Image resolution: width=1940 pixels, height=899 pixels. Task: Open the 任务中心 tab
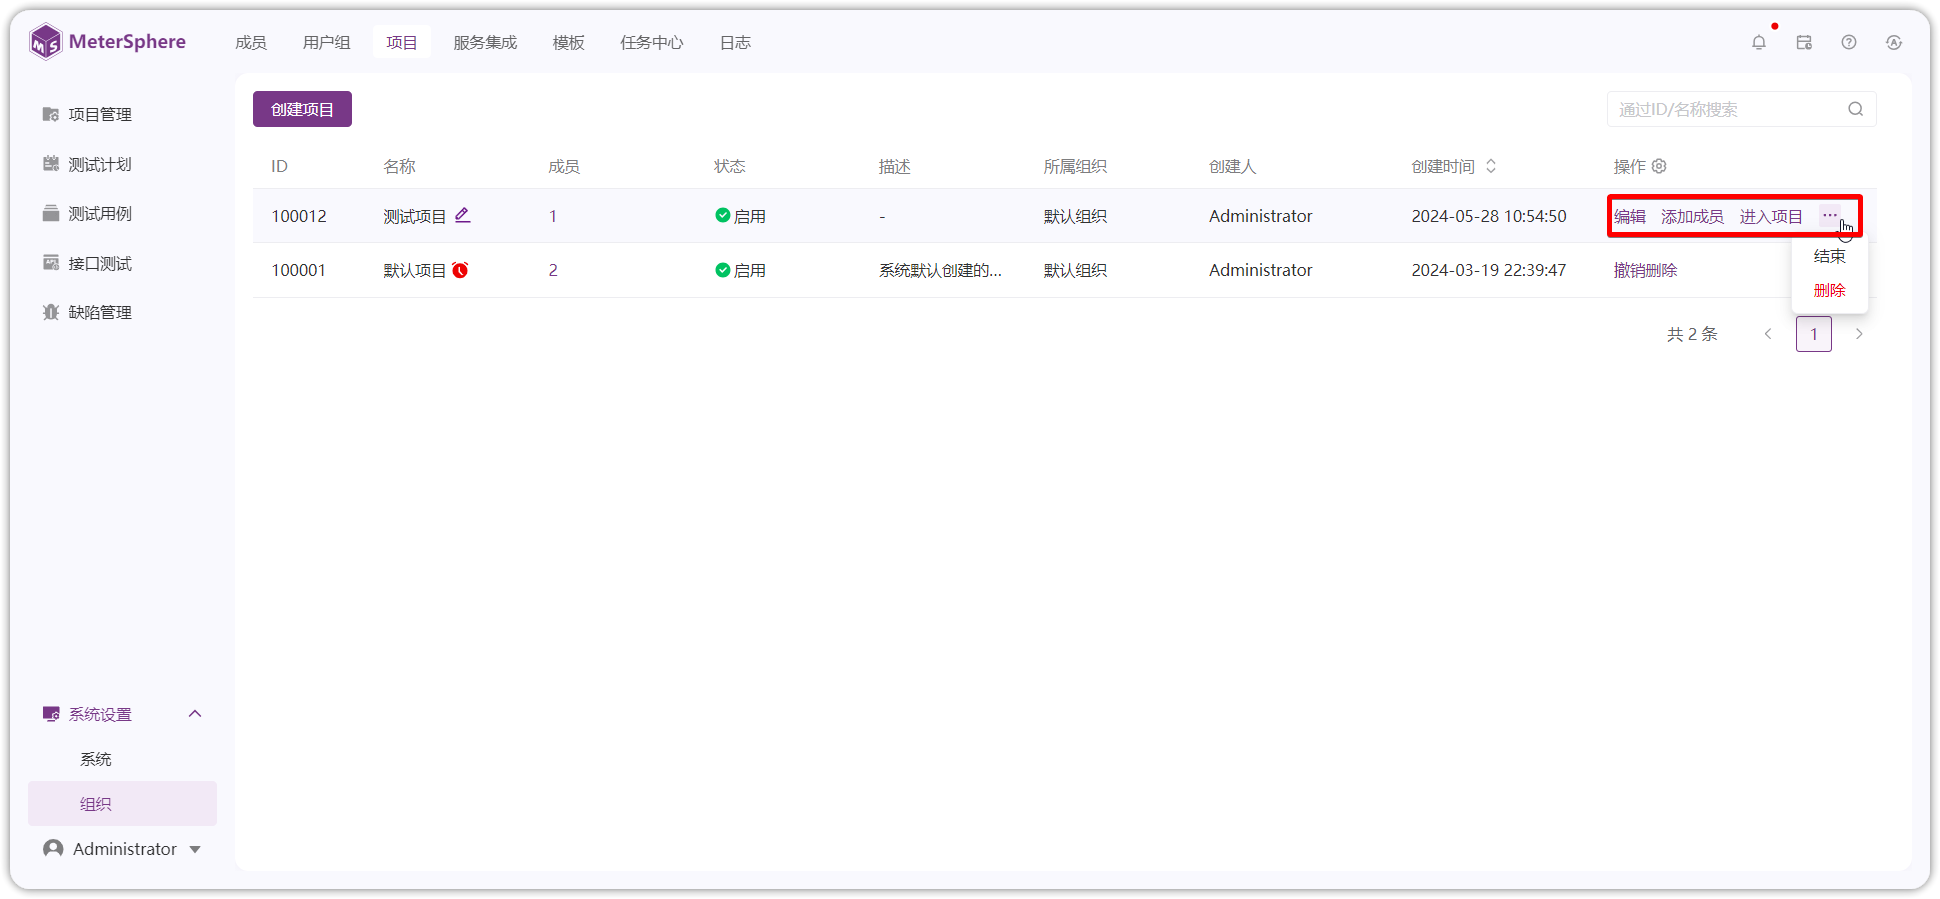[652, 42]
